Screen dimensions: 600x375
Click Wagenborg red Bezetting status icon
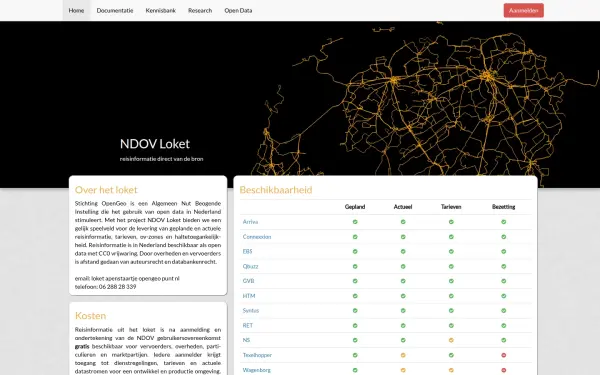click(504, 370)
